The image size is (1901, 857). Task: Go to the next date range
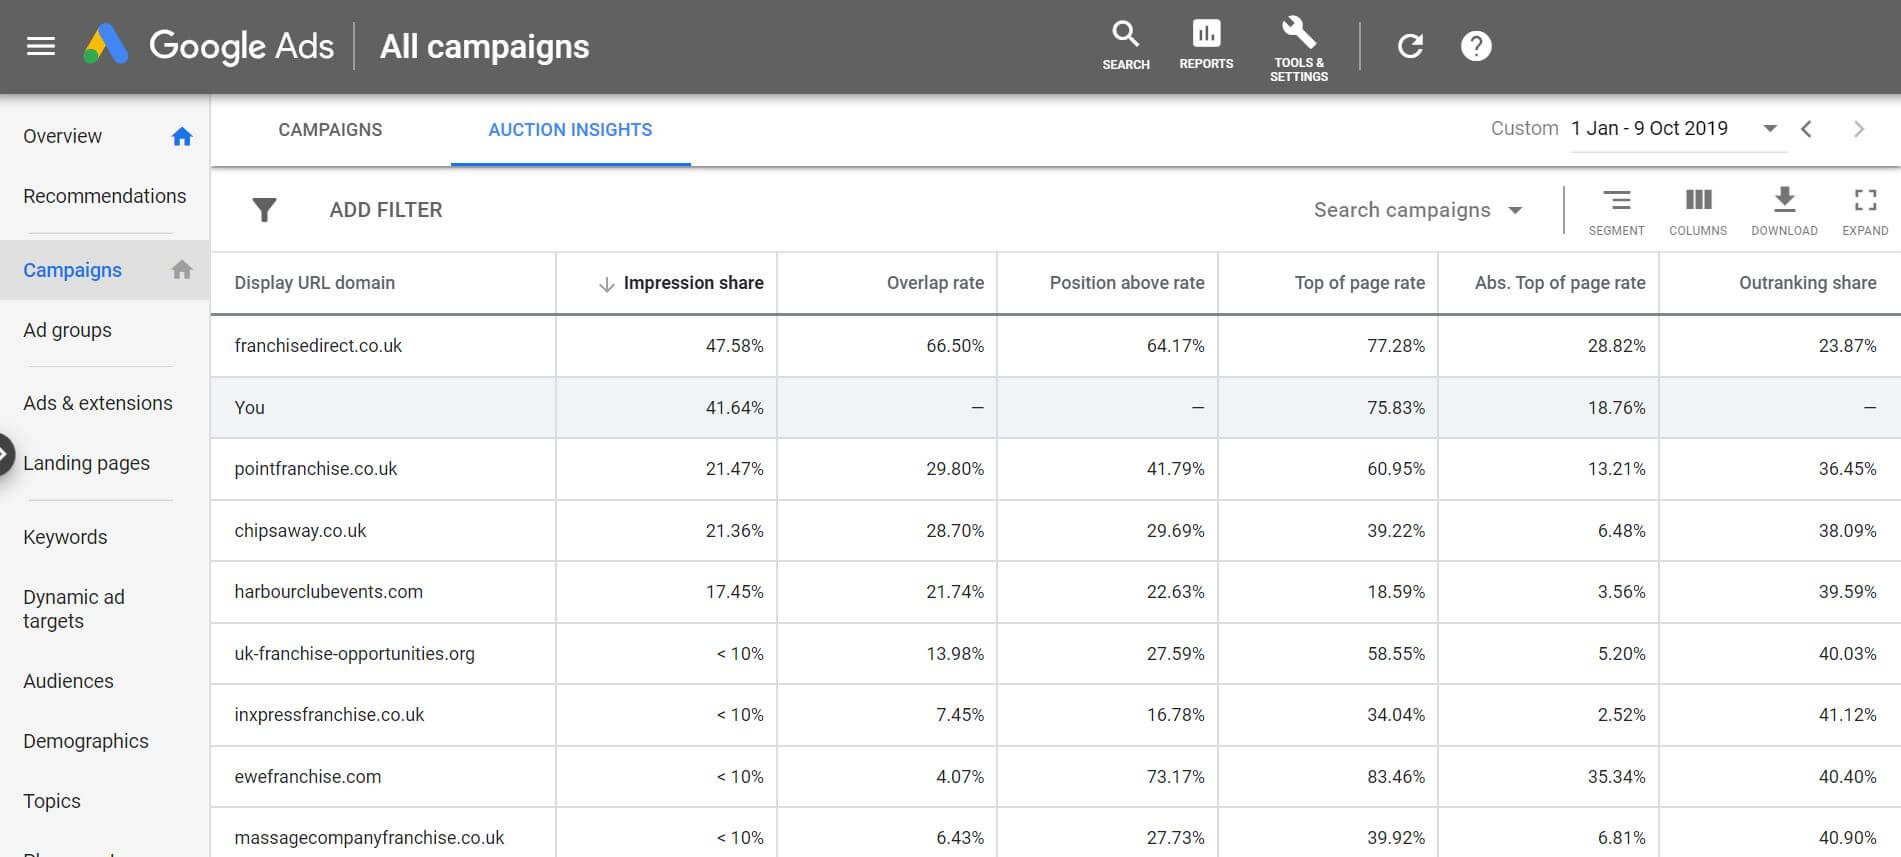1859,129
